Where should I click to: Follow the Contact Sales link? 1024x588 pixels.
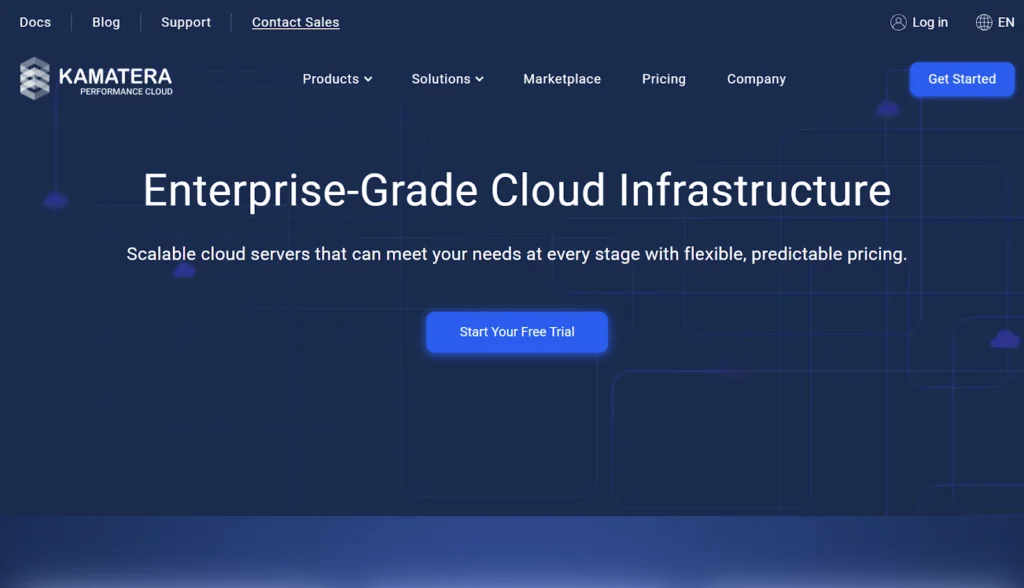[x=295, y=21]
